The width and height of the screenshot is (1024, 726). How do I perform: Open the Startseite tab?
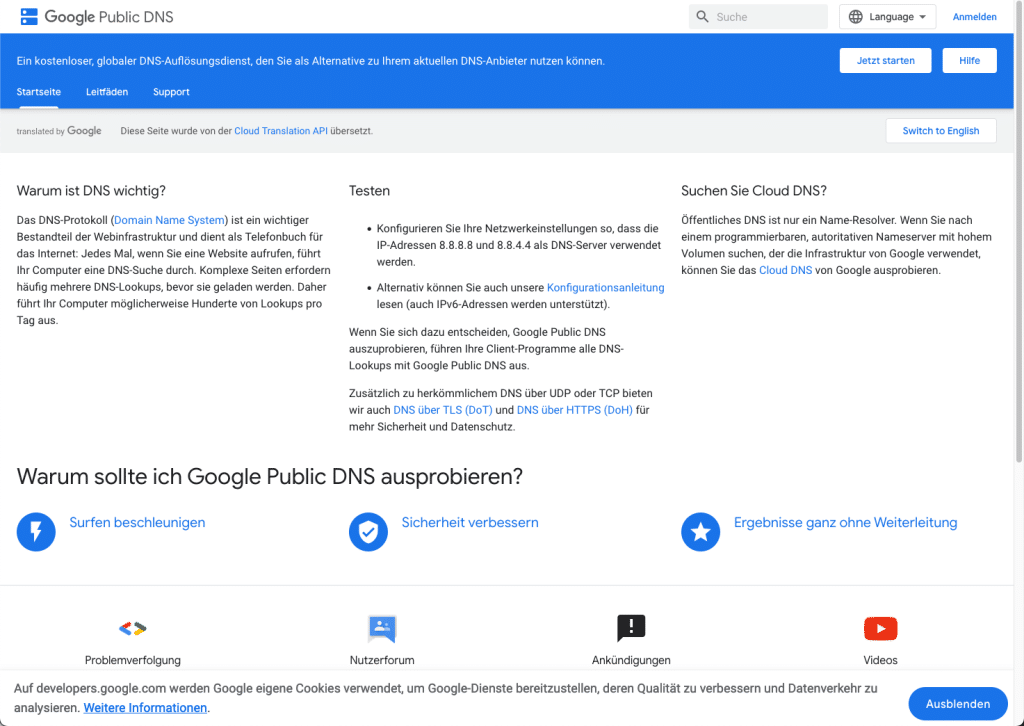pos(38,92)
